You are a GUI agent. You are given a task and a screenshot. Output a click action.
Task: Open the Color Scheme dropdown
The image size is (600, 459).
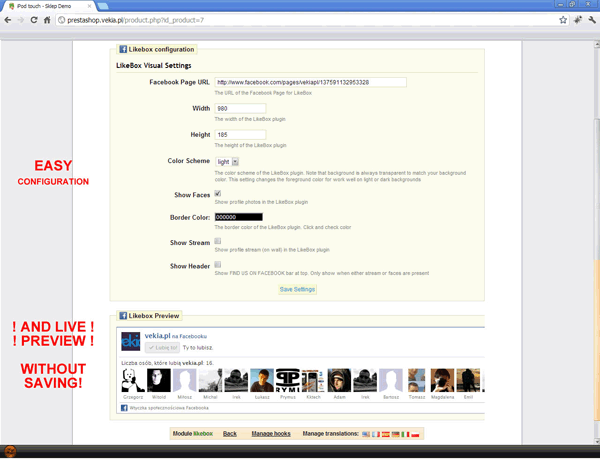227,161
